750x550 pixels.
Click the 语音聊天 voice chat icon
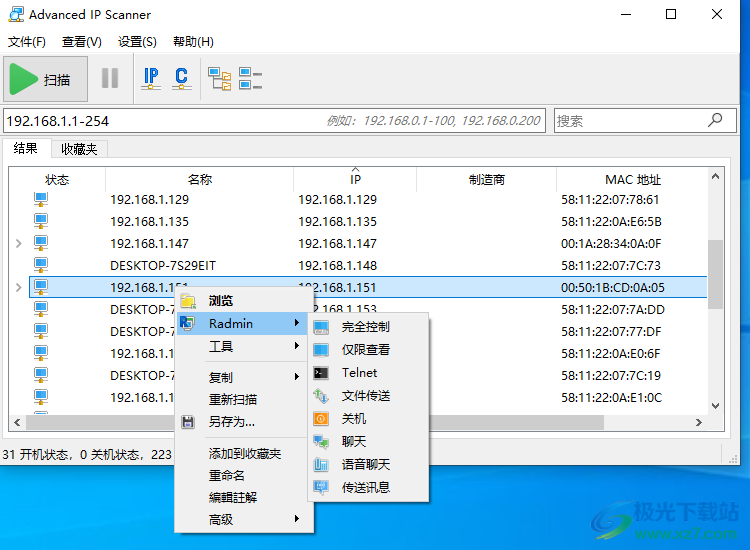point(321,464)
